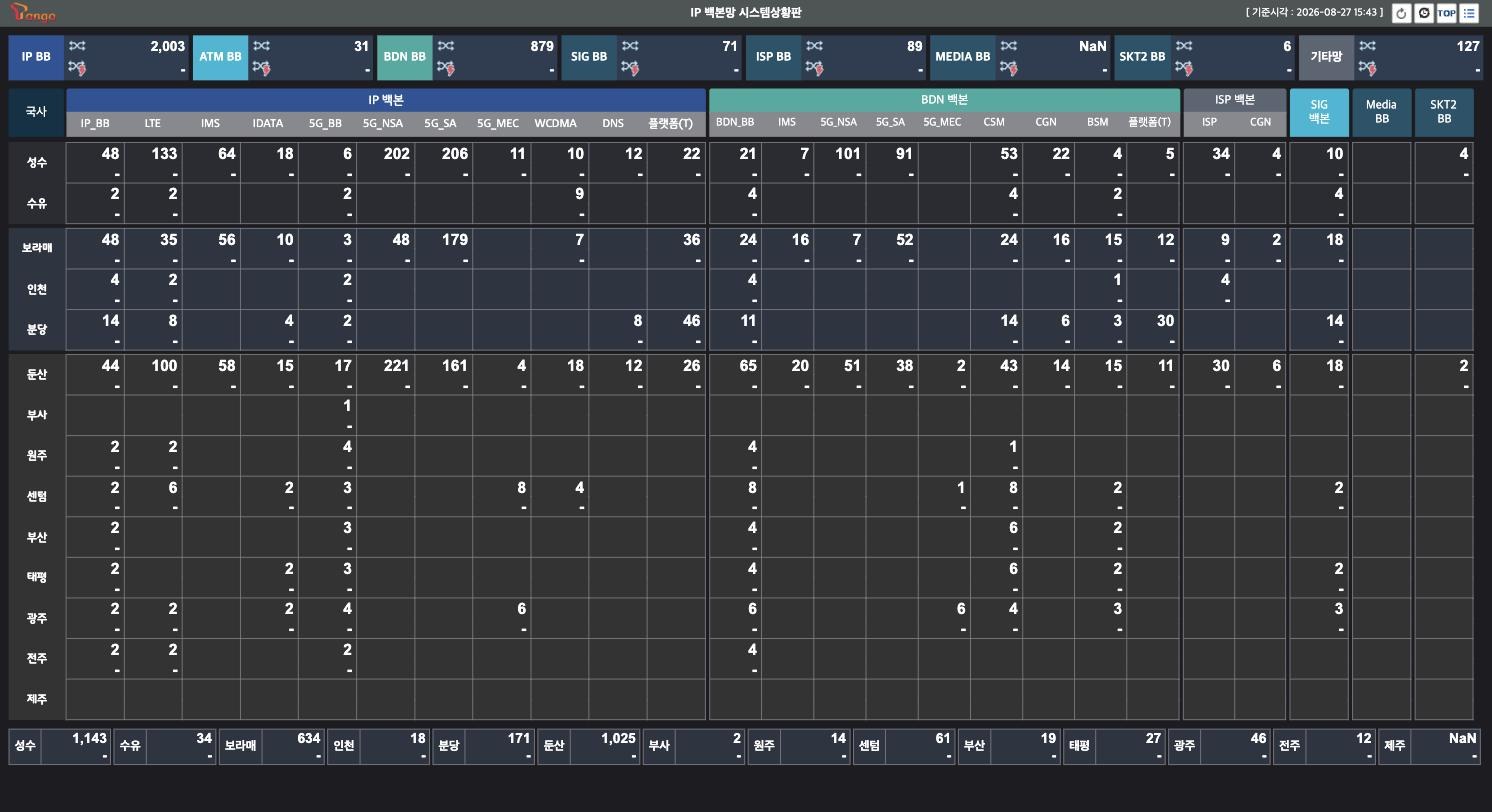Viewport: 1492px width, 812px height.
Task: Select the ATM BB summary tab
Action: click(220, 57)
